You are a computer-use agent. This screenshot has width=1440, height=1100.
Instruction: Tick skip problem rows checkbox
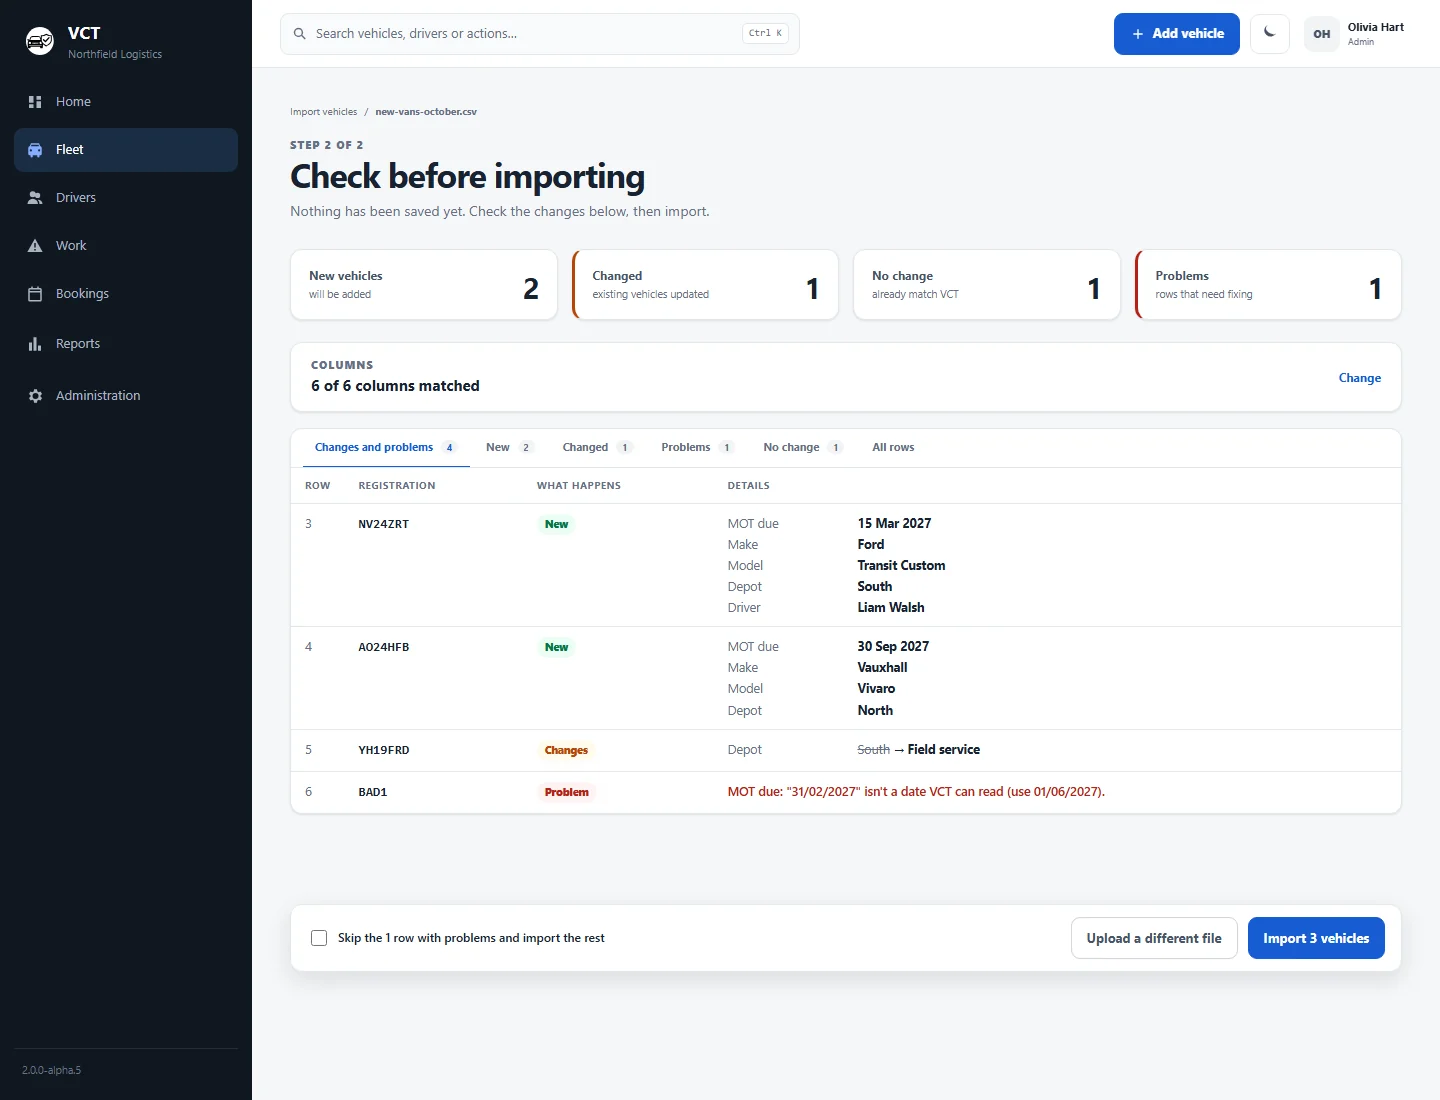click(x=319, y=938)
